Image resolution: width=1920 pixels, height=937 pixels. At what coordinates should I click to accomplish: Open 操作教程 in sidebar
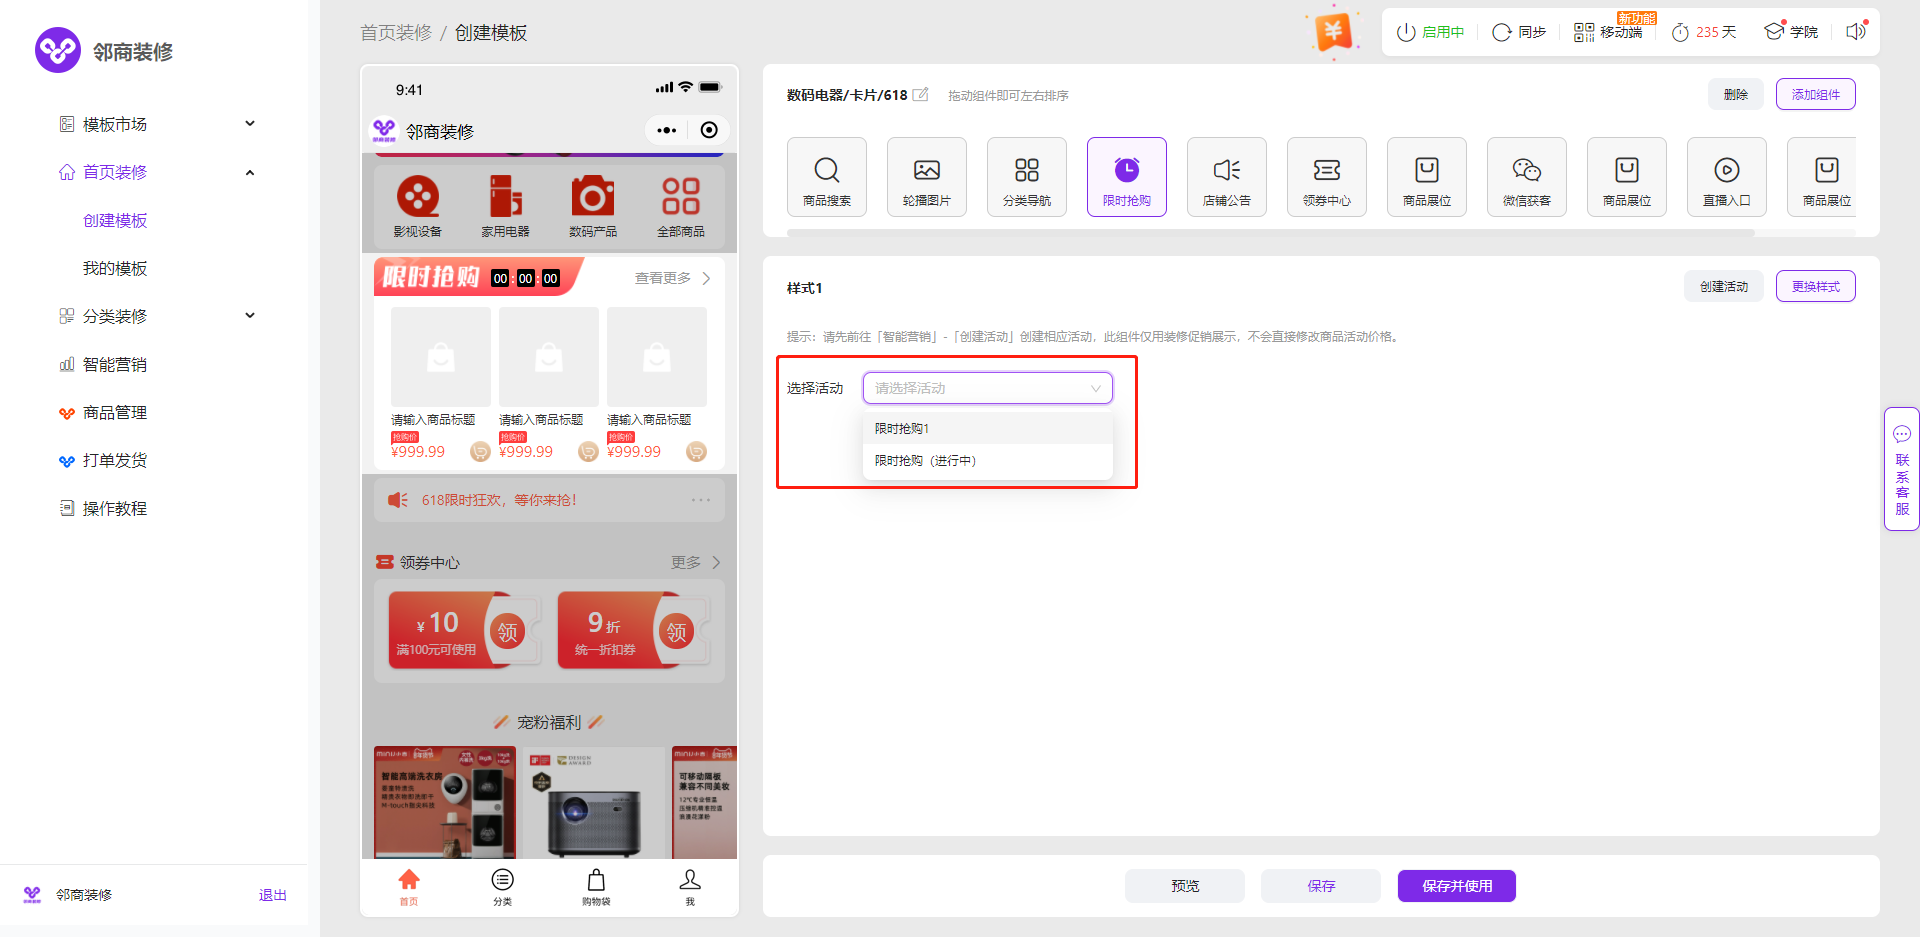pos(103,508)
